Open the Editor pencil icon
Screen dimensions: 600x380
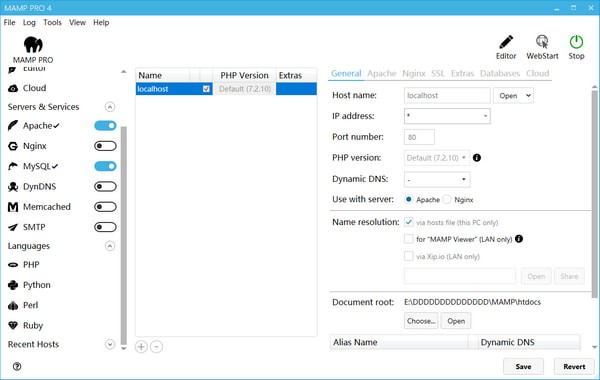(506, 42)
